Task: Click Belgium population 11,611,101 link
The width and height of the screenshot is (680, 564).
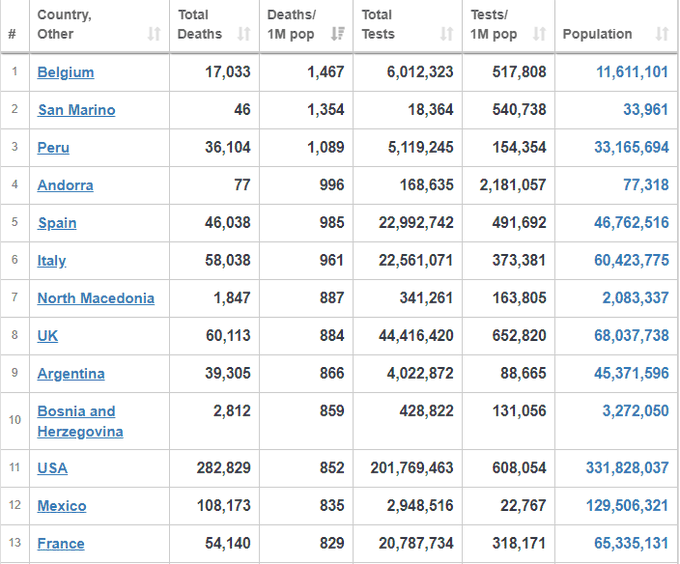Action: point(632,72)
